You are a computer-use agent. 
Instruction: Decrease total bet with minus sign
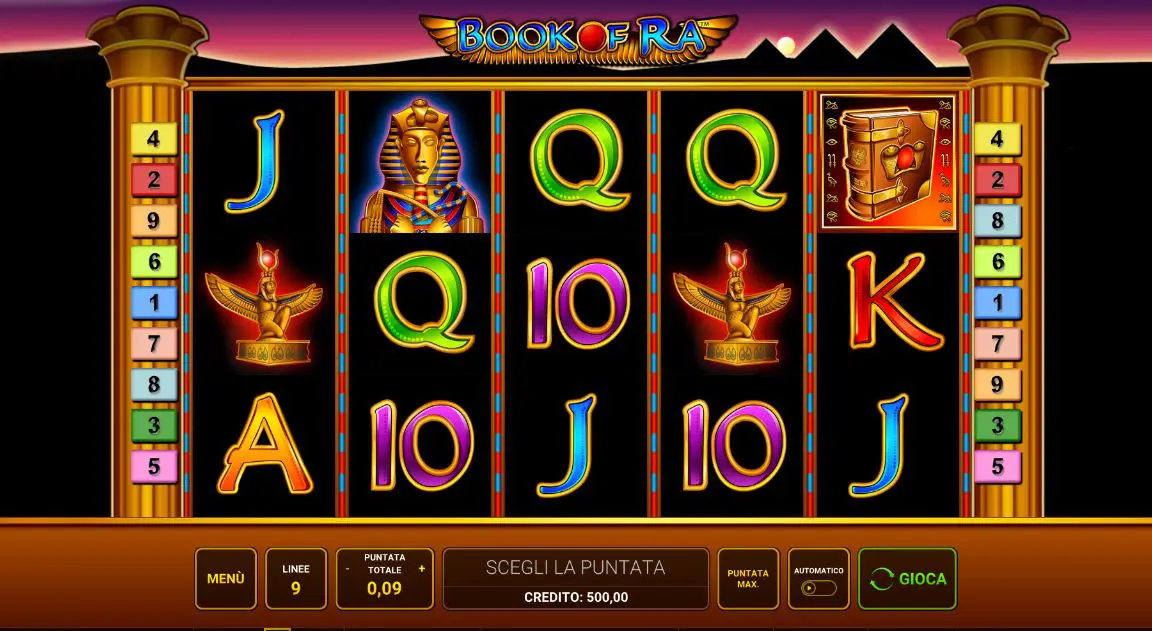tap(347, 569)
